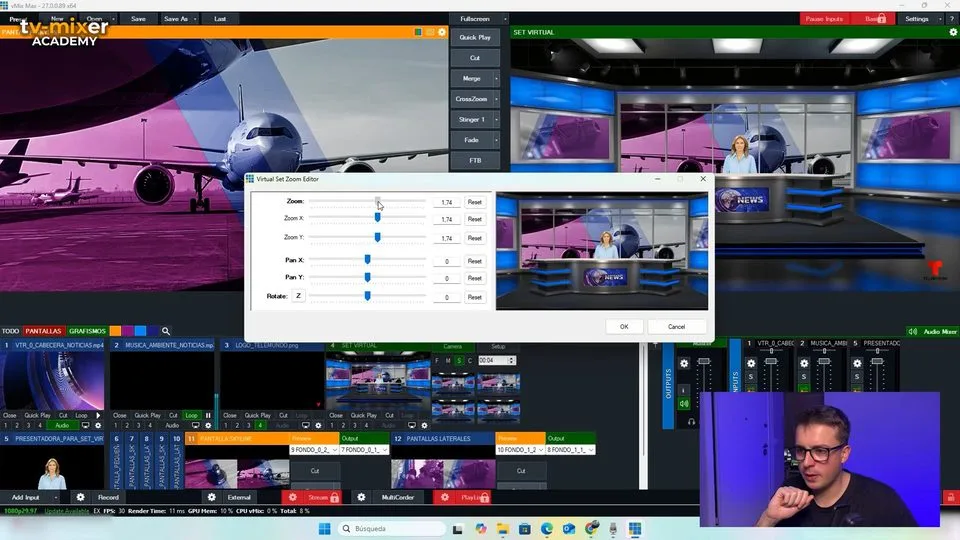Expand the Save As dropdown arrow

click(x=195, y=19)
